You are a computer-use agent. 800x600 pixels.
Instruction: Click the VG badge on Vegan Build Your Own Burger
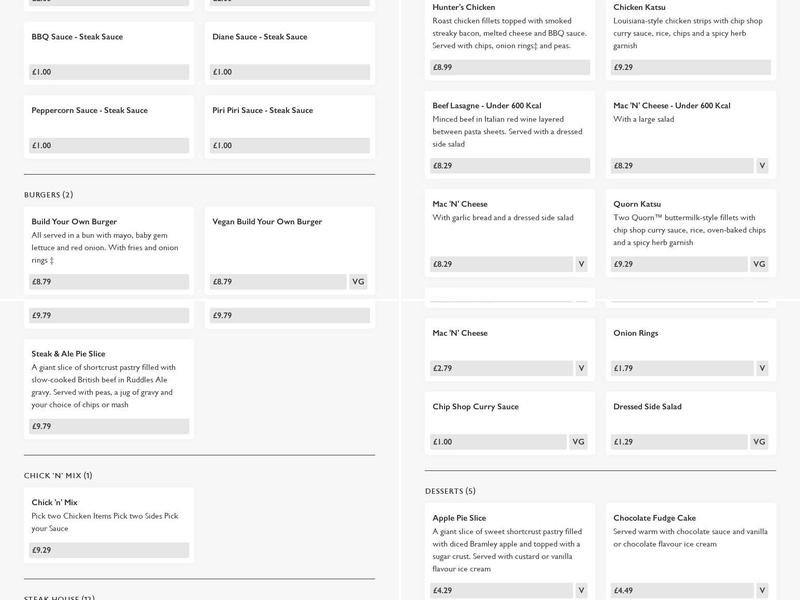coord(358,282)
